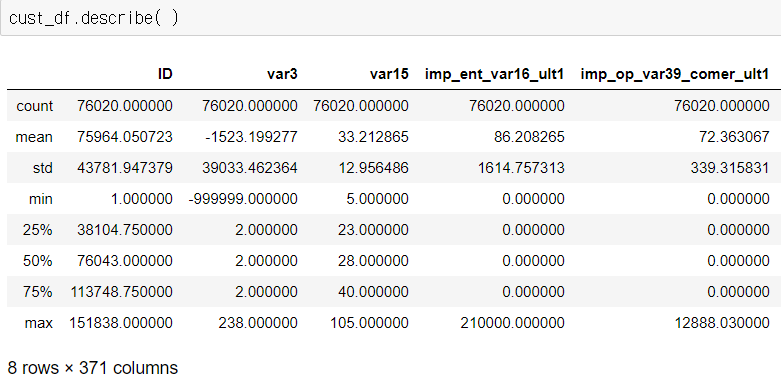This screenshot has width=781, height=385.
Task: Click var15 25% value 23.000000
Action: (x=374, y=230)
